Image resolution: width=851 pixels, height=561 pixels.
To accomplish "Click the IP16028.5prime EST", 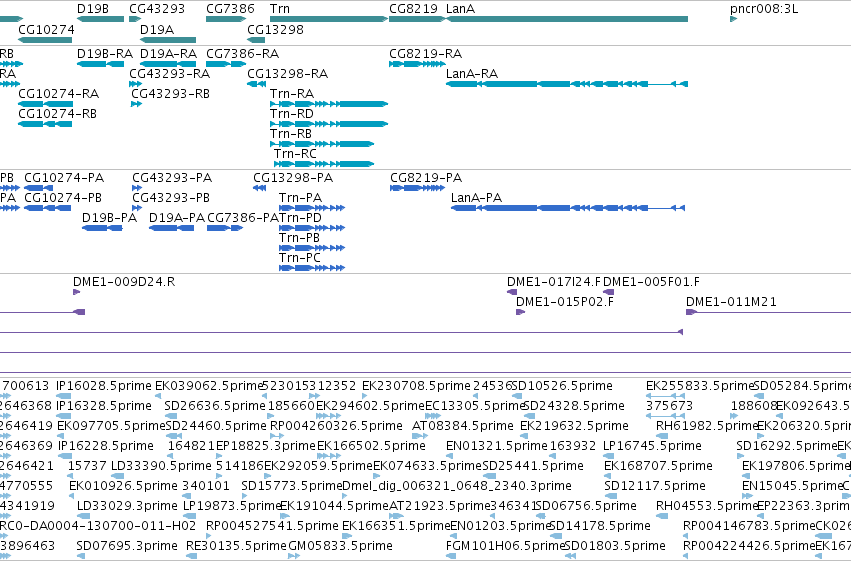I will click(x=63, y=396).
